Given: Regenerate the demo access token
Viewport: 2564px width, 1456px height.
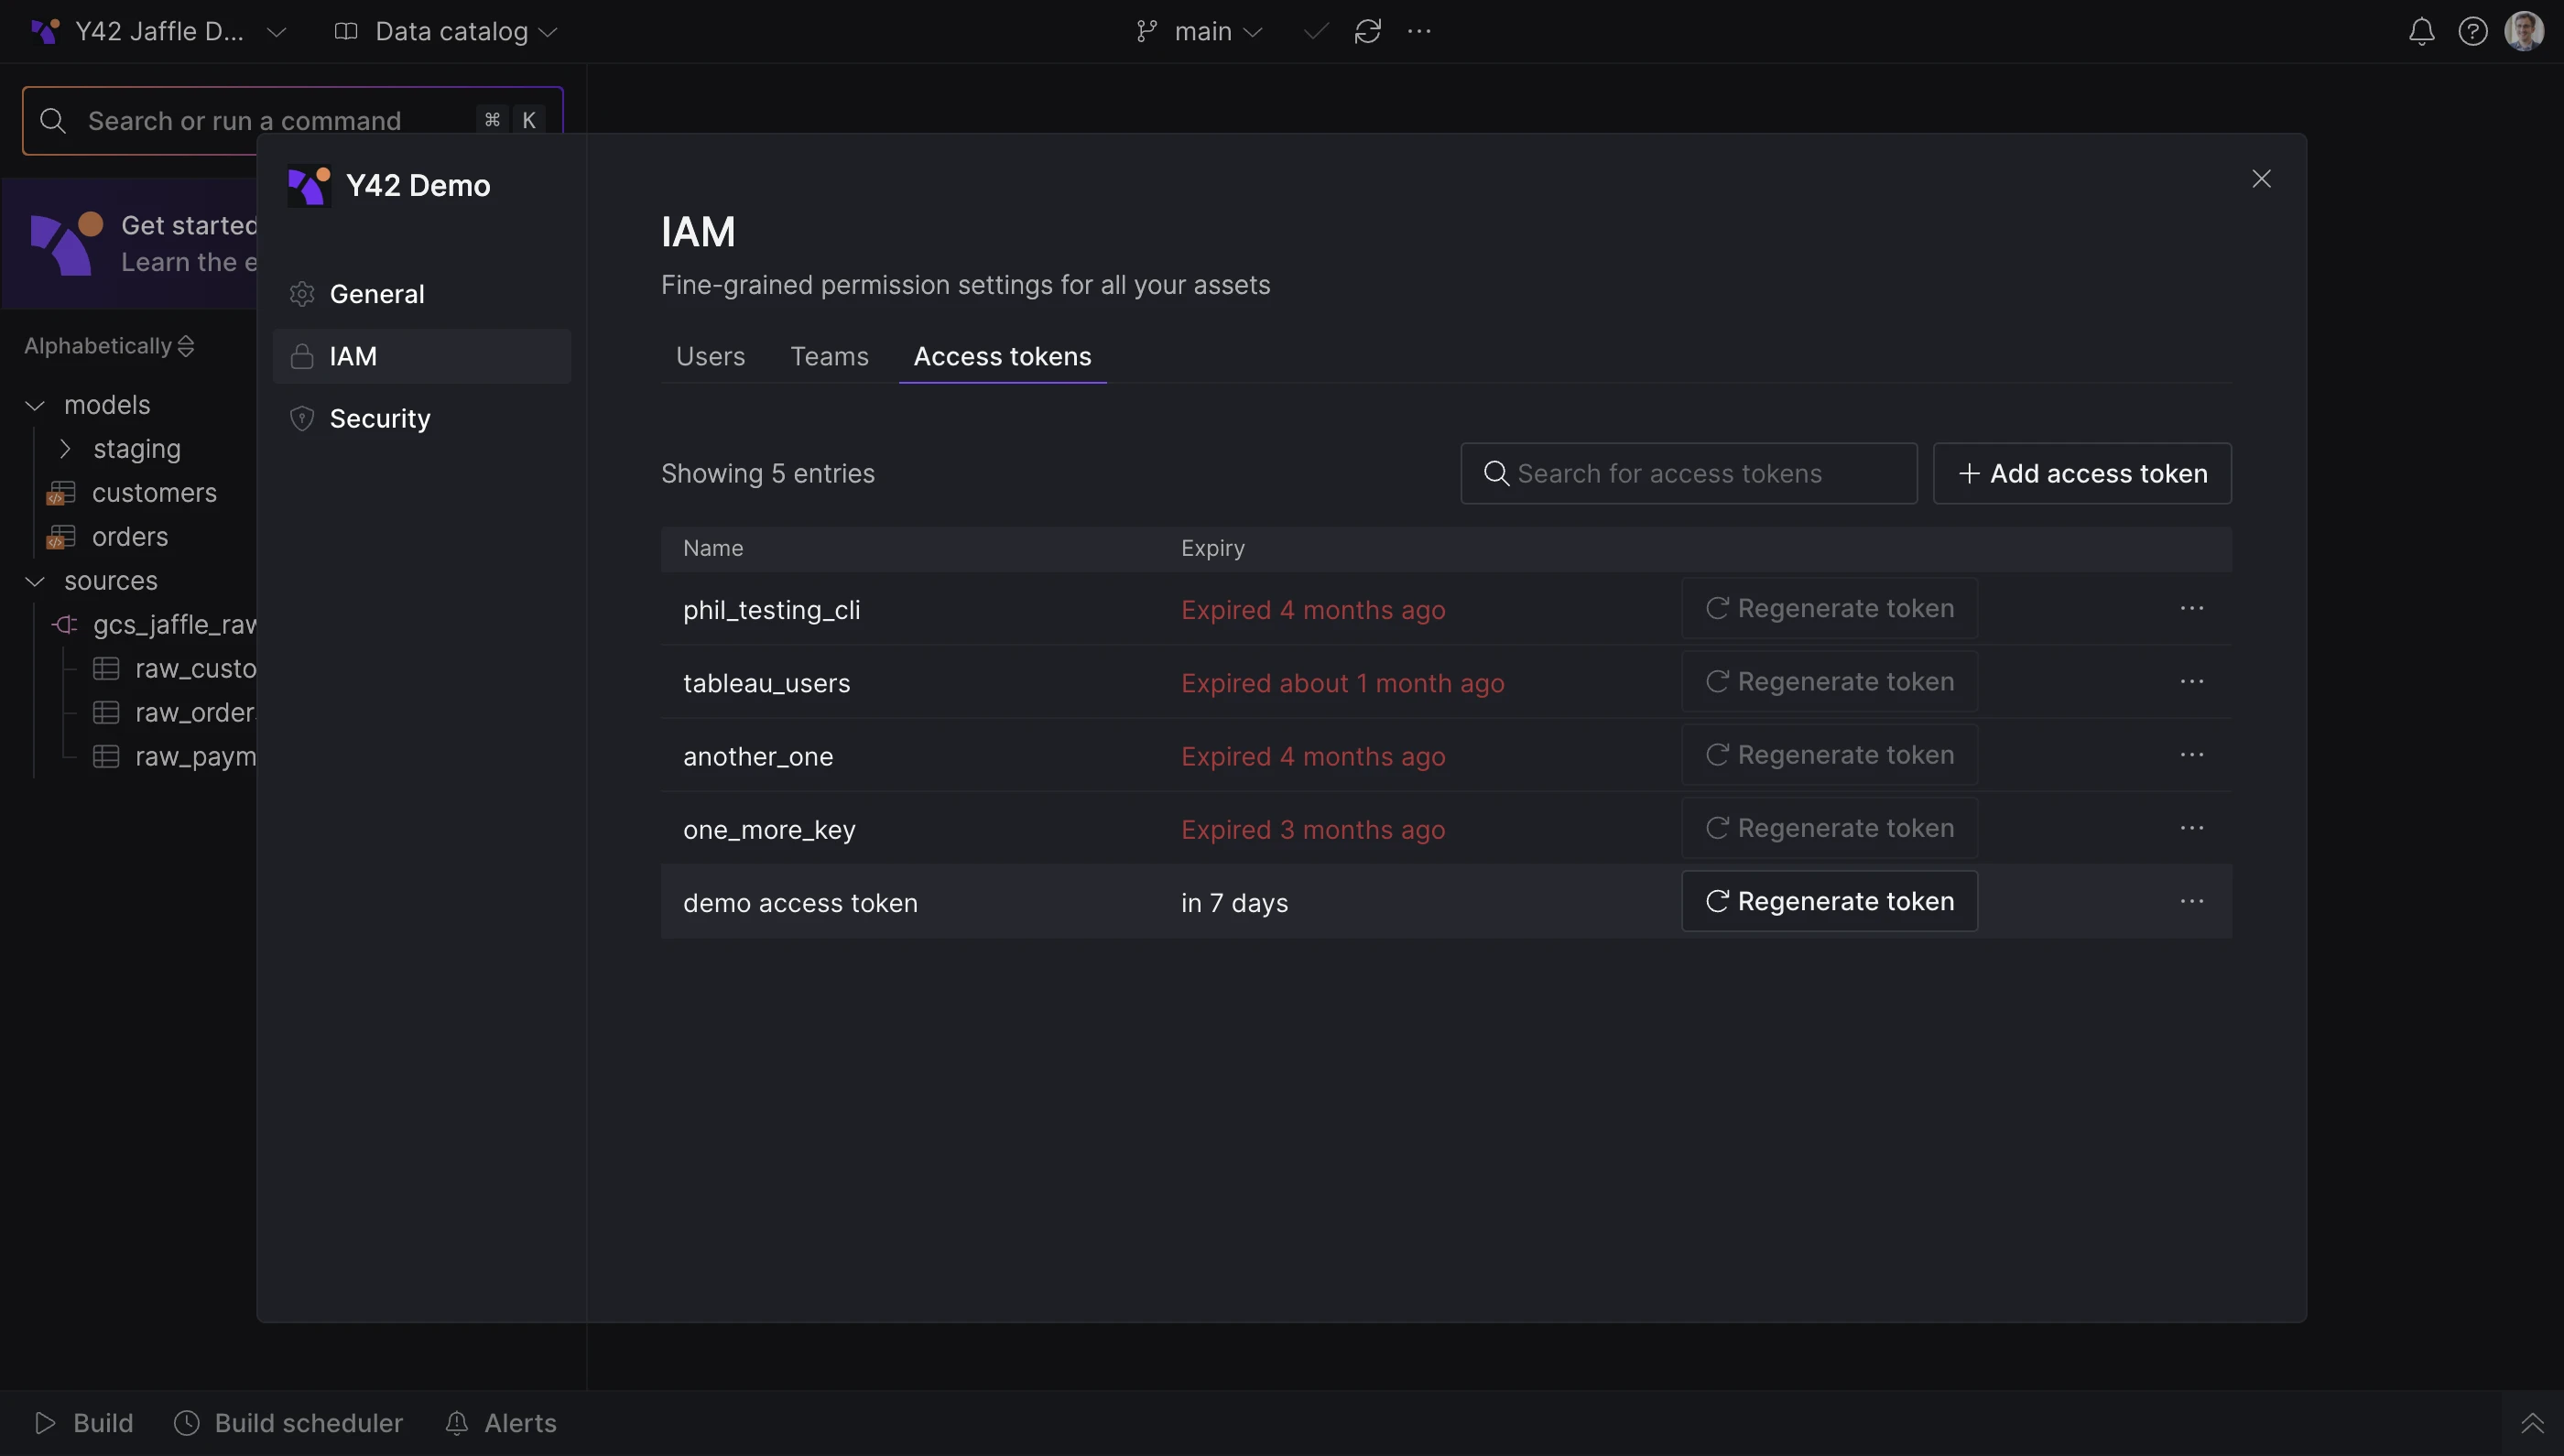Looking at the screenshot, I should tap(1828, 900).
